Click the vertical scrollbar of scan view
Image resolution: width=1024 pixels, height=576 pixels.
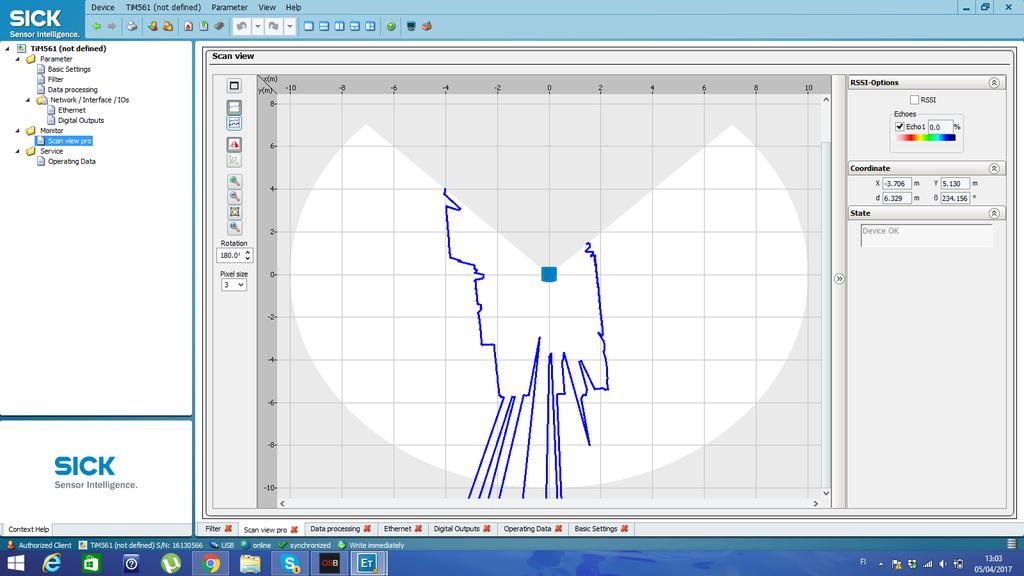click(x=826, y=296)
